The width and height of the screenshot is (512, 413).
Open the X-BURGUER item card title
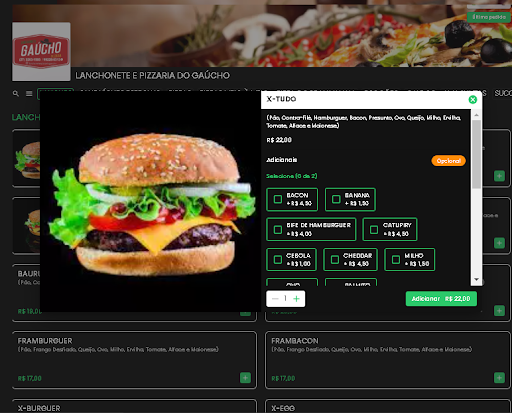(39, 408)
